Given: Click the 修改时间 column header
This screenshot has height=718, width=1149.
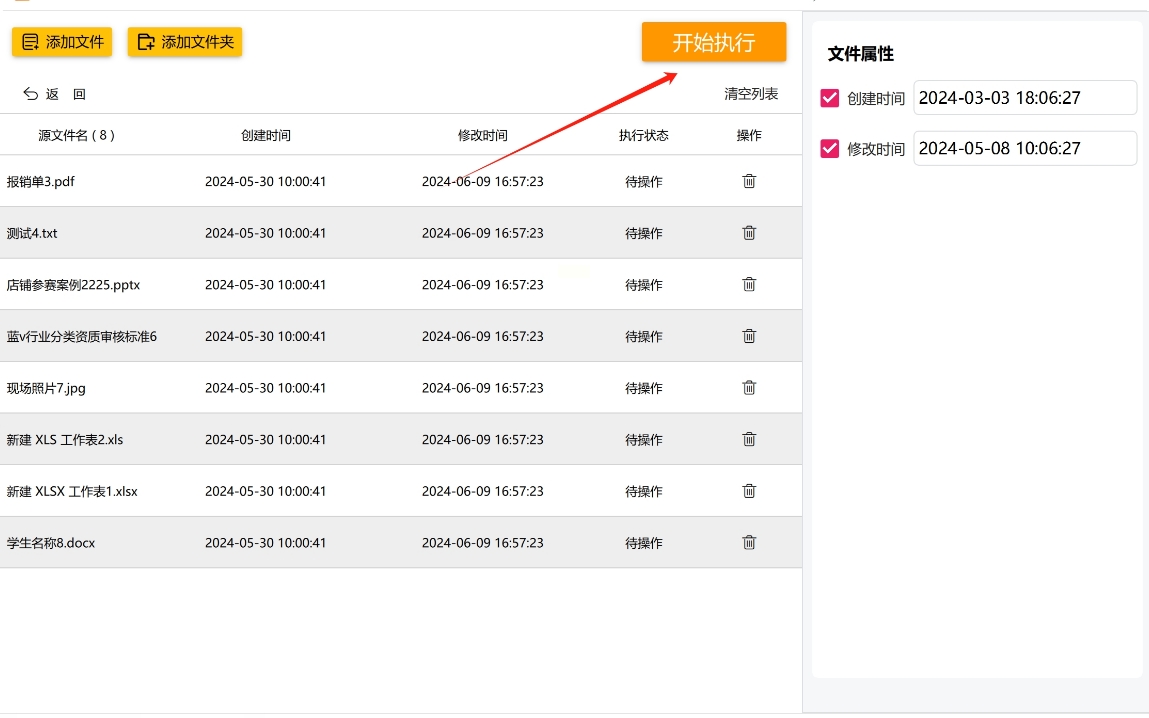Looking at the screenshot, I should [x=483, y=135].
